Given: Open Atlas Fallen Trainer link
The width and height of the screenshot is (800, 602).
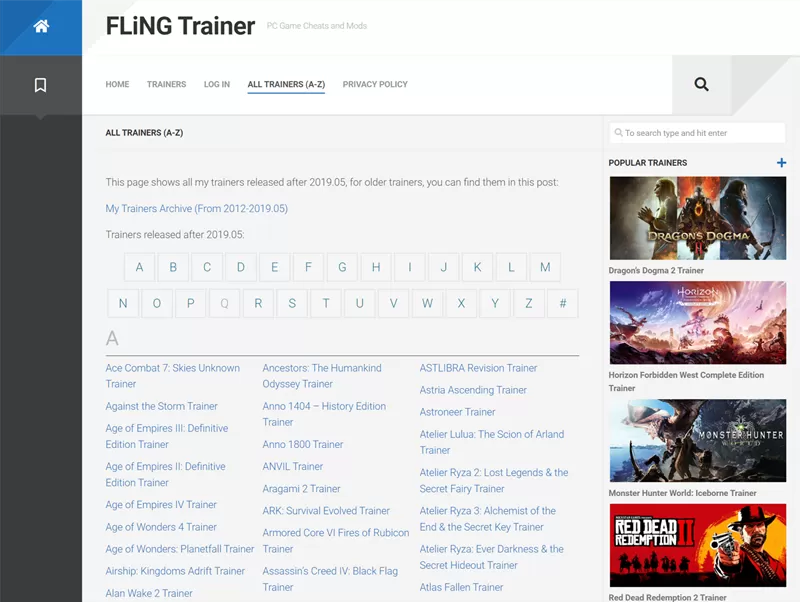Looking at the screenshot, I should 461,587.
